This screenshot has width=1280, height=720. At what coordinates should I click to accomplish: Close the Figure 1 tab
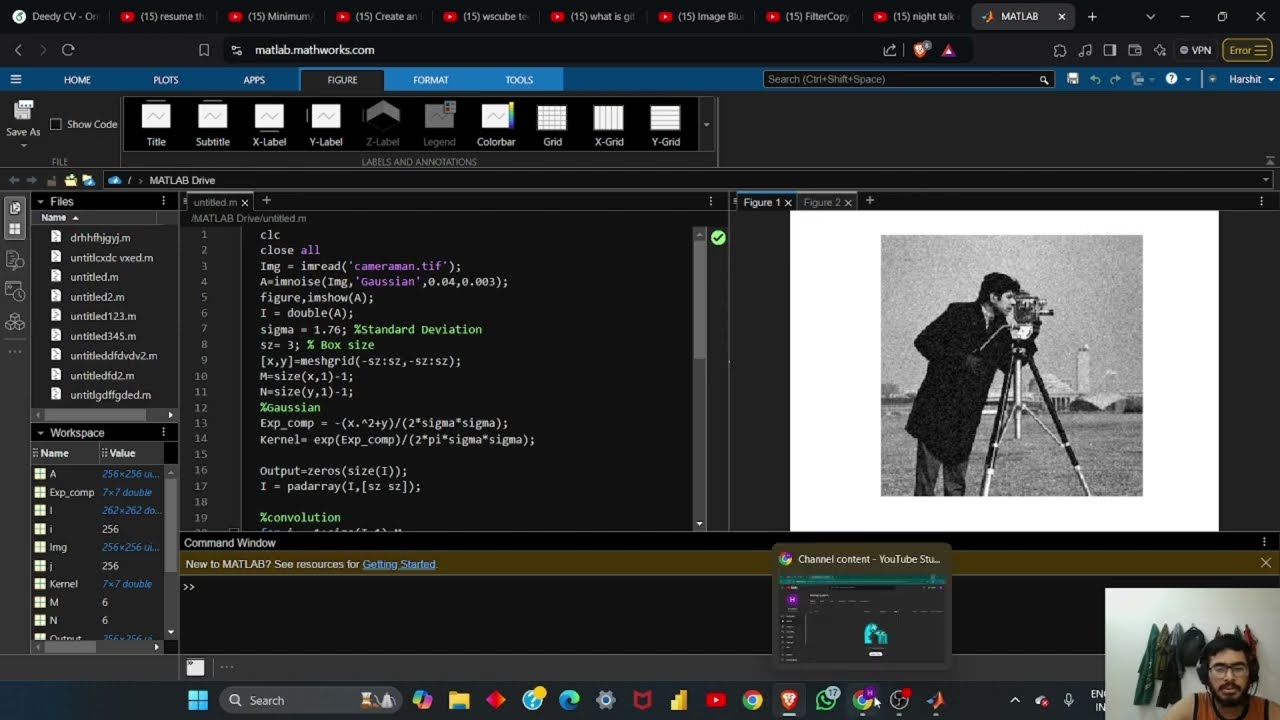788,202
